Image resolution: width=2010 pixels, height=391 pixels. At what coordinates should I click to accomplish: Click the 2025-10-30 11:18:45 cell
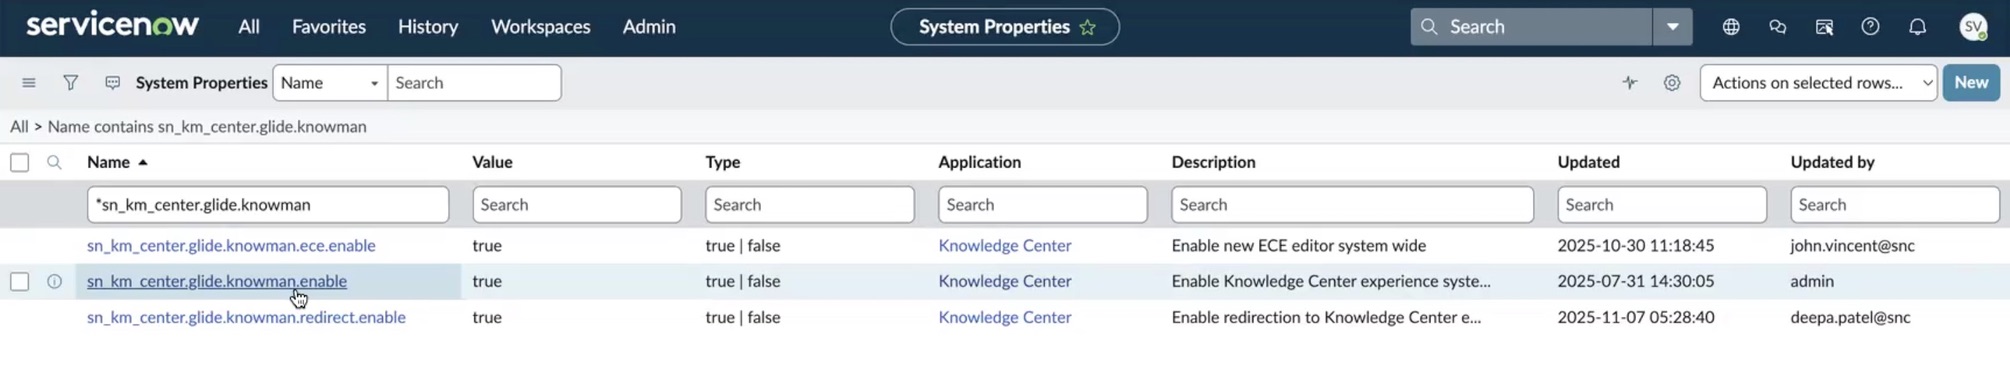[1635, 245]
